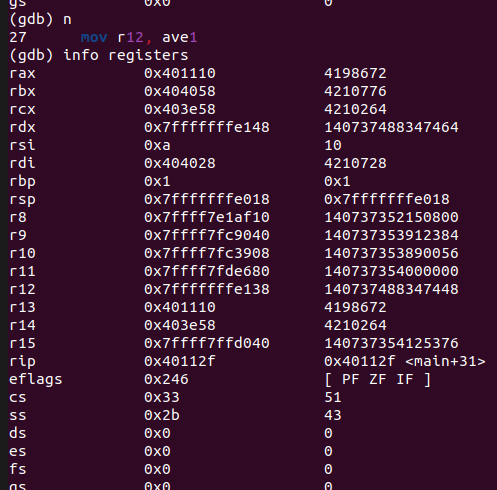Click the eflags value [ PF ZF IF ]

(x=378, y=379)
